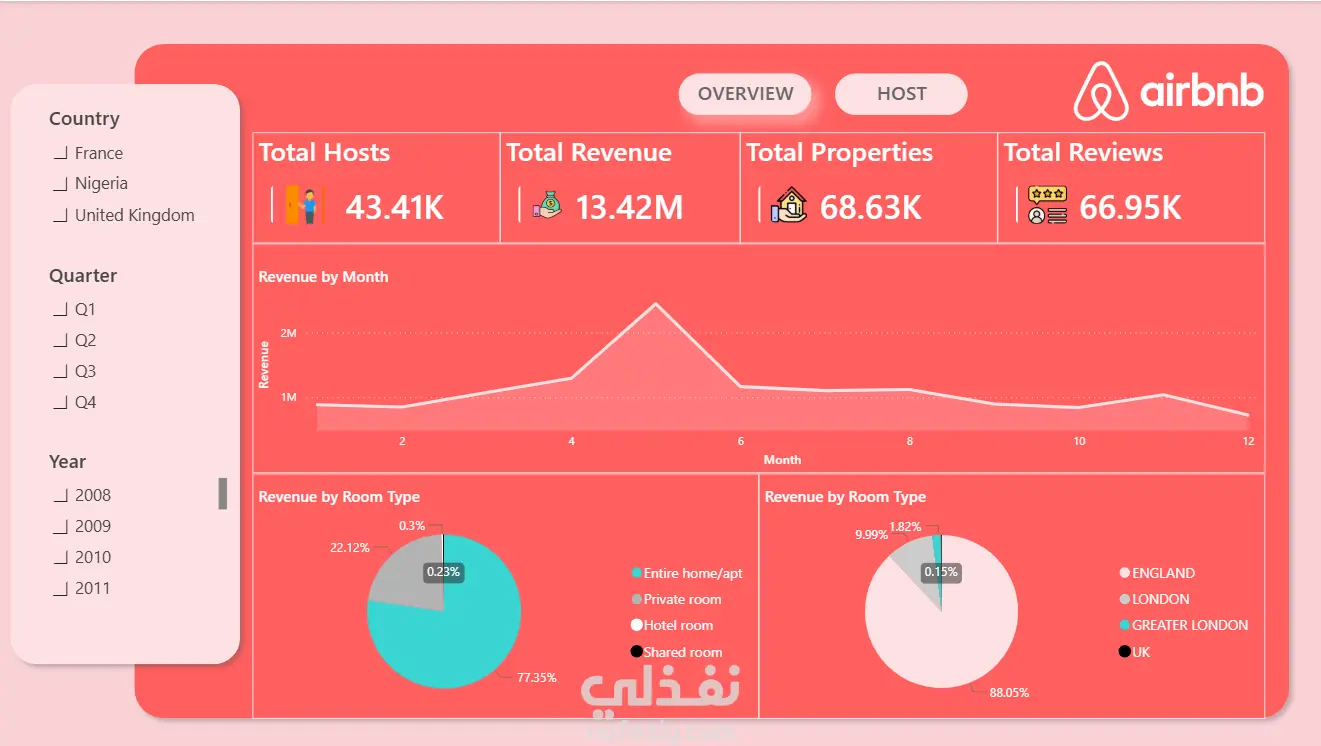Viewport: 1321px width, 746px height.
Task: Click the revenue peak at month 5
Action: tap(656, 304)
